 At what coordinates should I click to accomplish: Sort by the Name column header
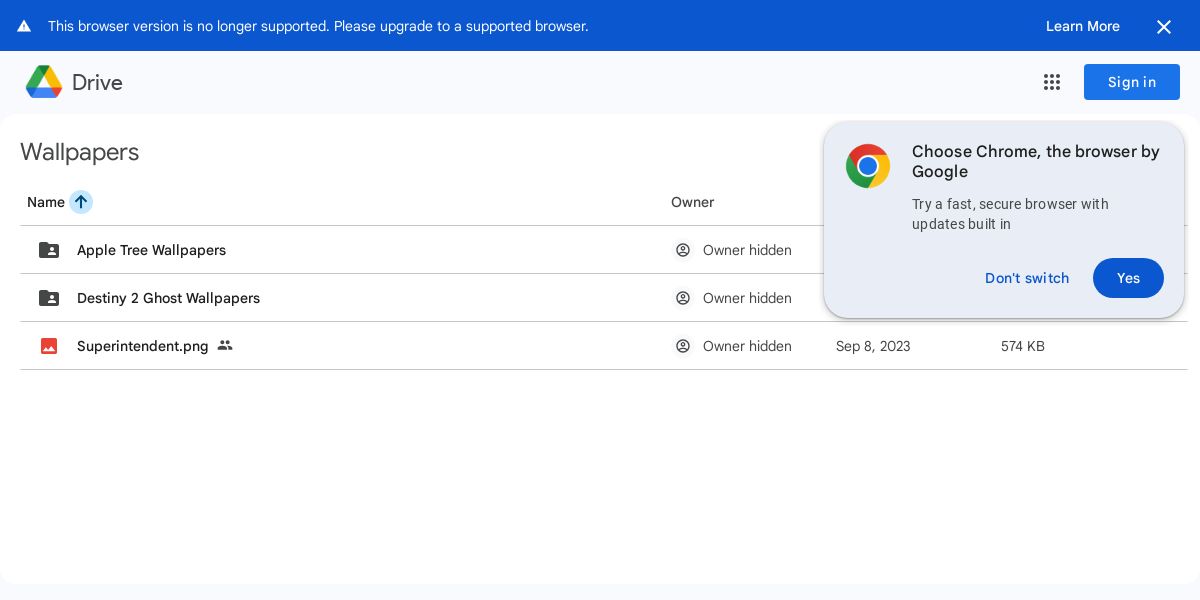46,202
